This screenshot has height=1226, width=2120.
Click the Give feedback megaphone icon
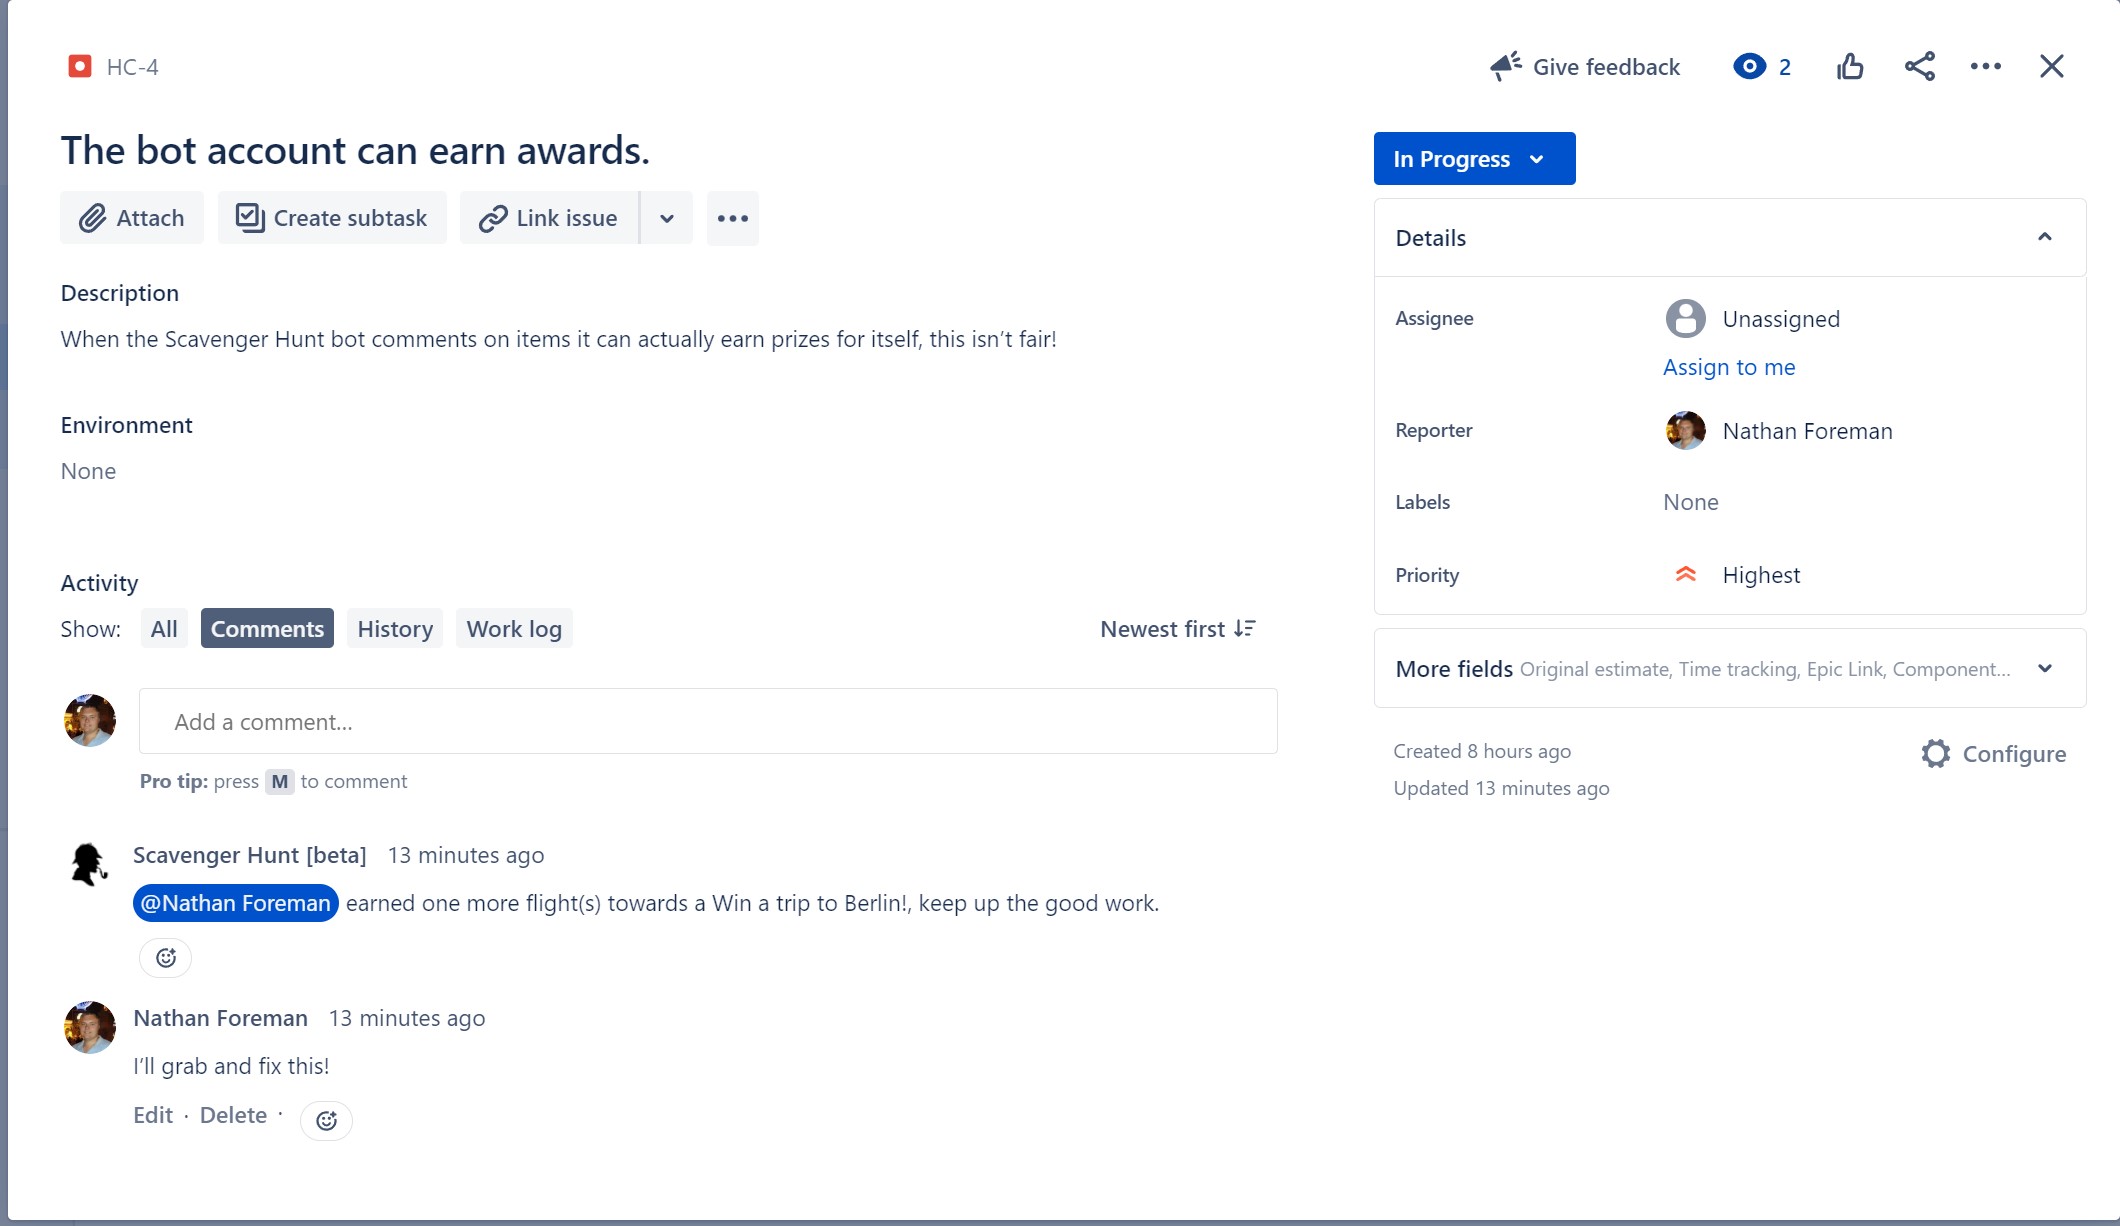click(1506, 64)
